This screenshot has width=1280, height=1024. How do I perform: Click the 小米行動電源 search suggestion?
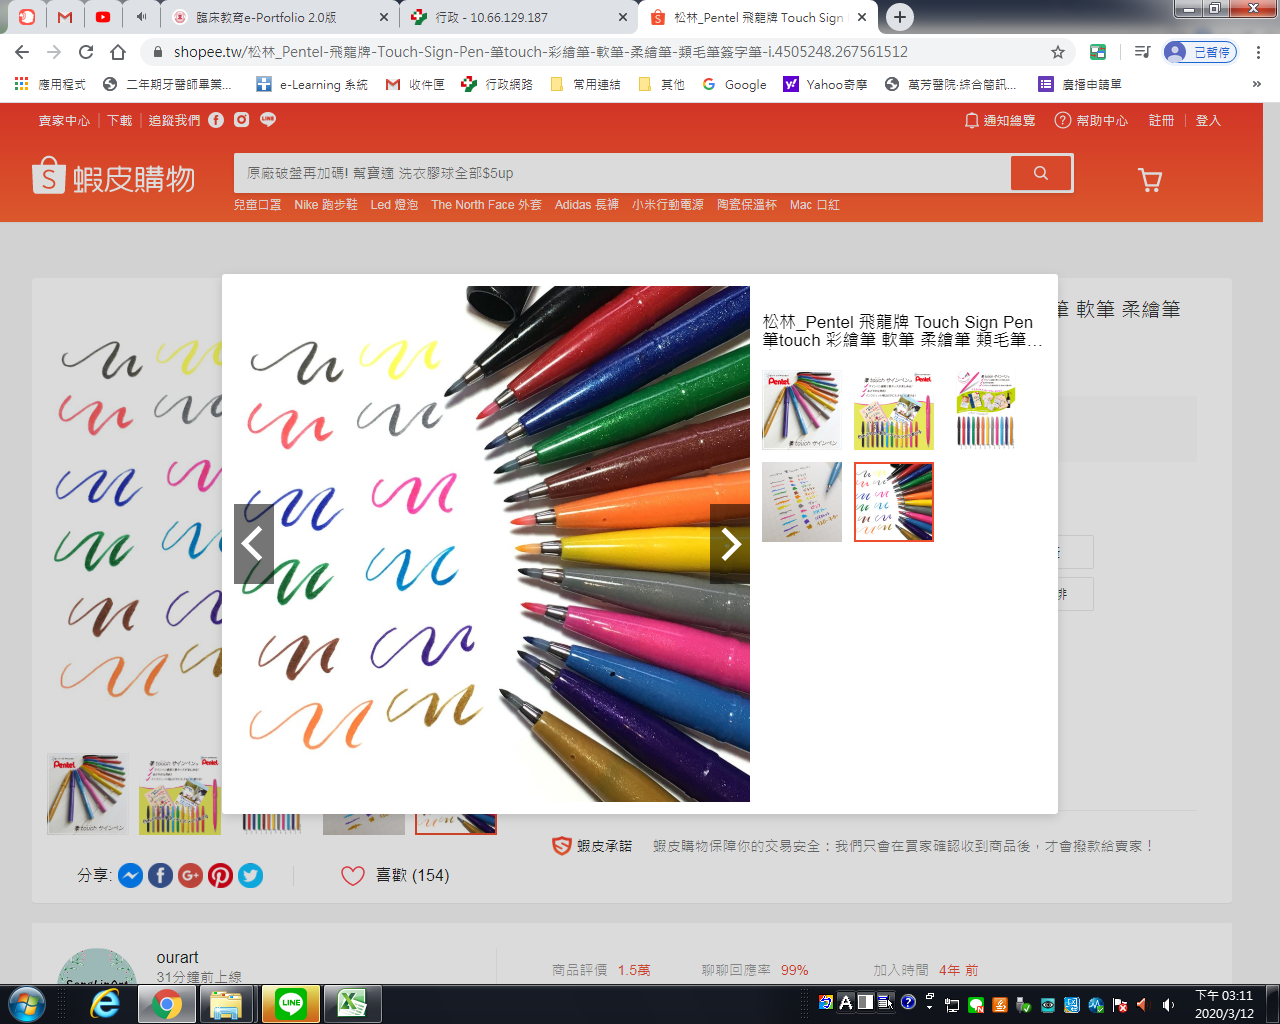[x=668, y=204]
